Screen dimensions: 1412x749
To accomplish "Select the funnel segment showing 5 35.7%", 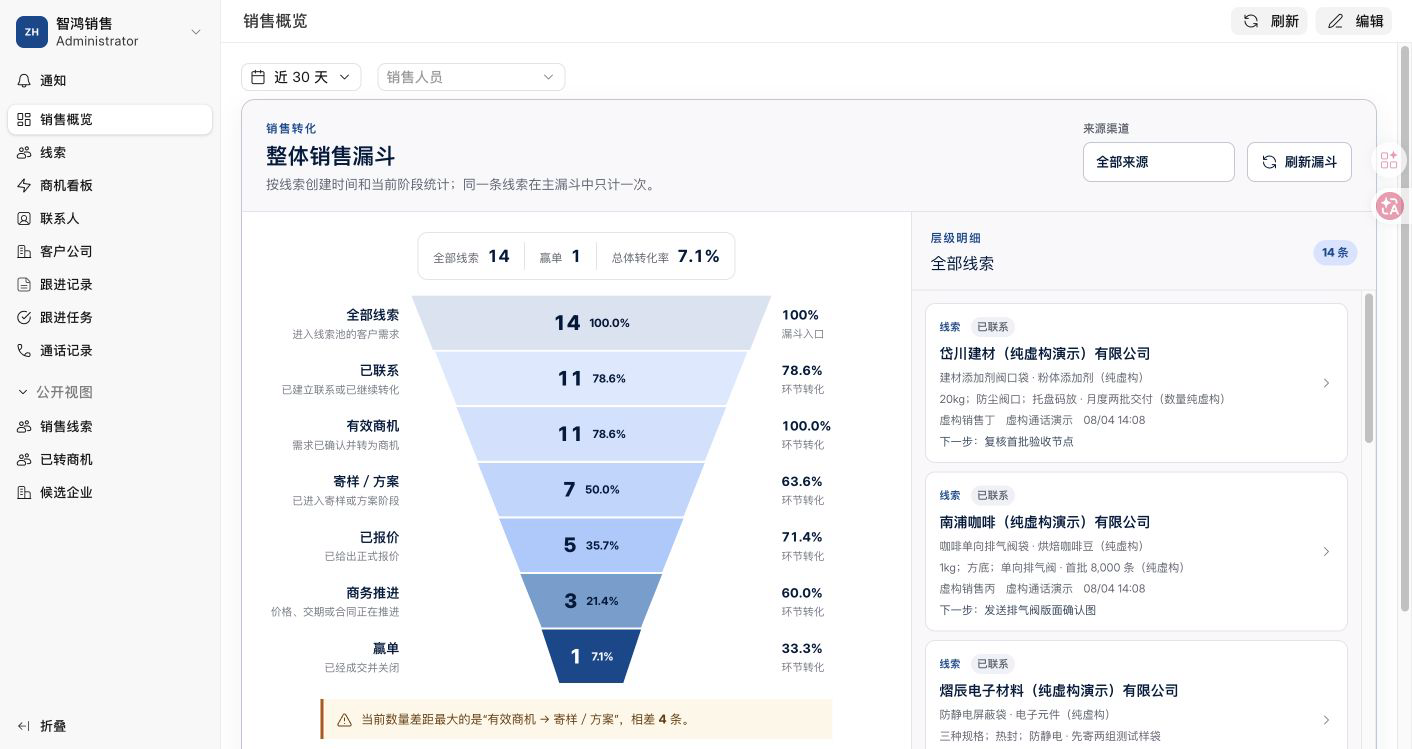I will coord(591,545).
